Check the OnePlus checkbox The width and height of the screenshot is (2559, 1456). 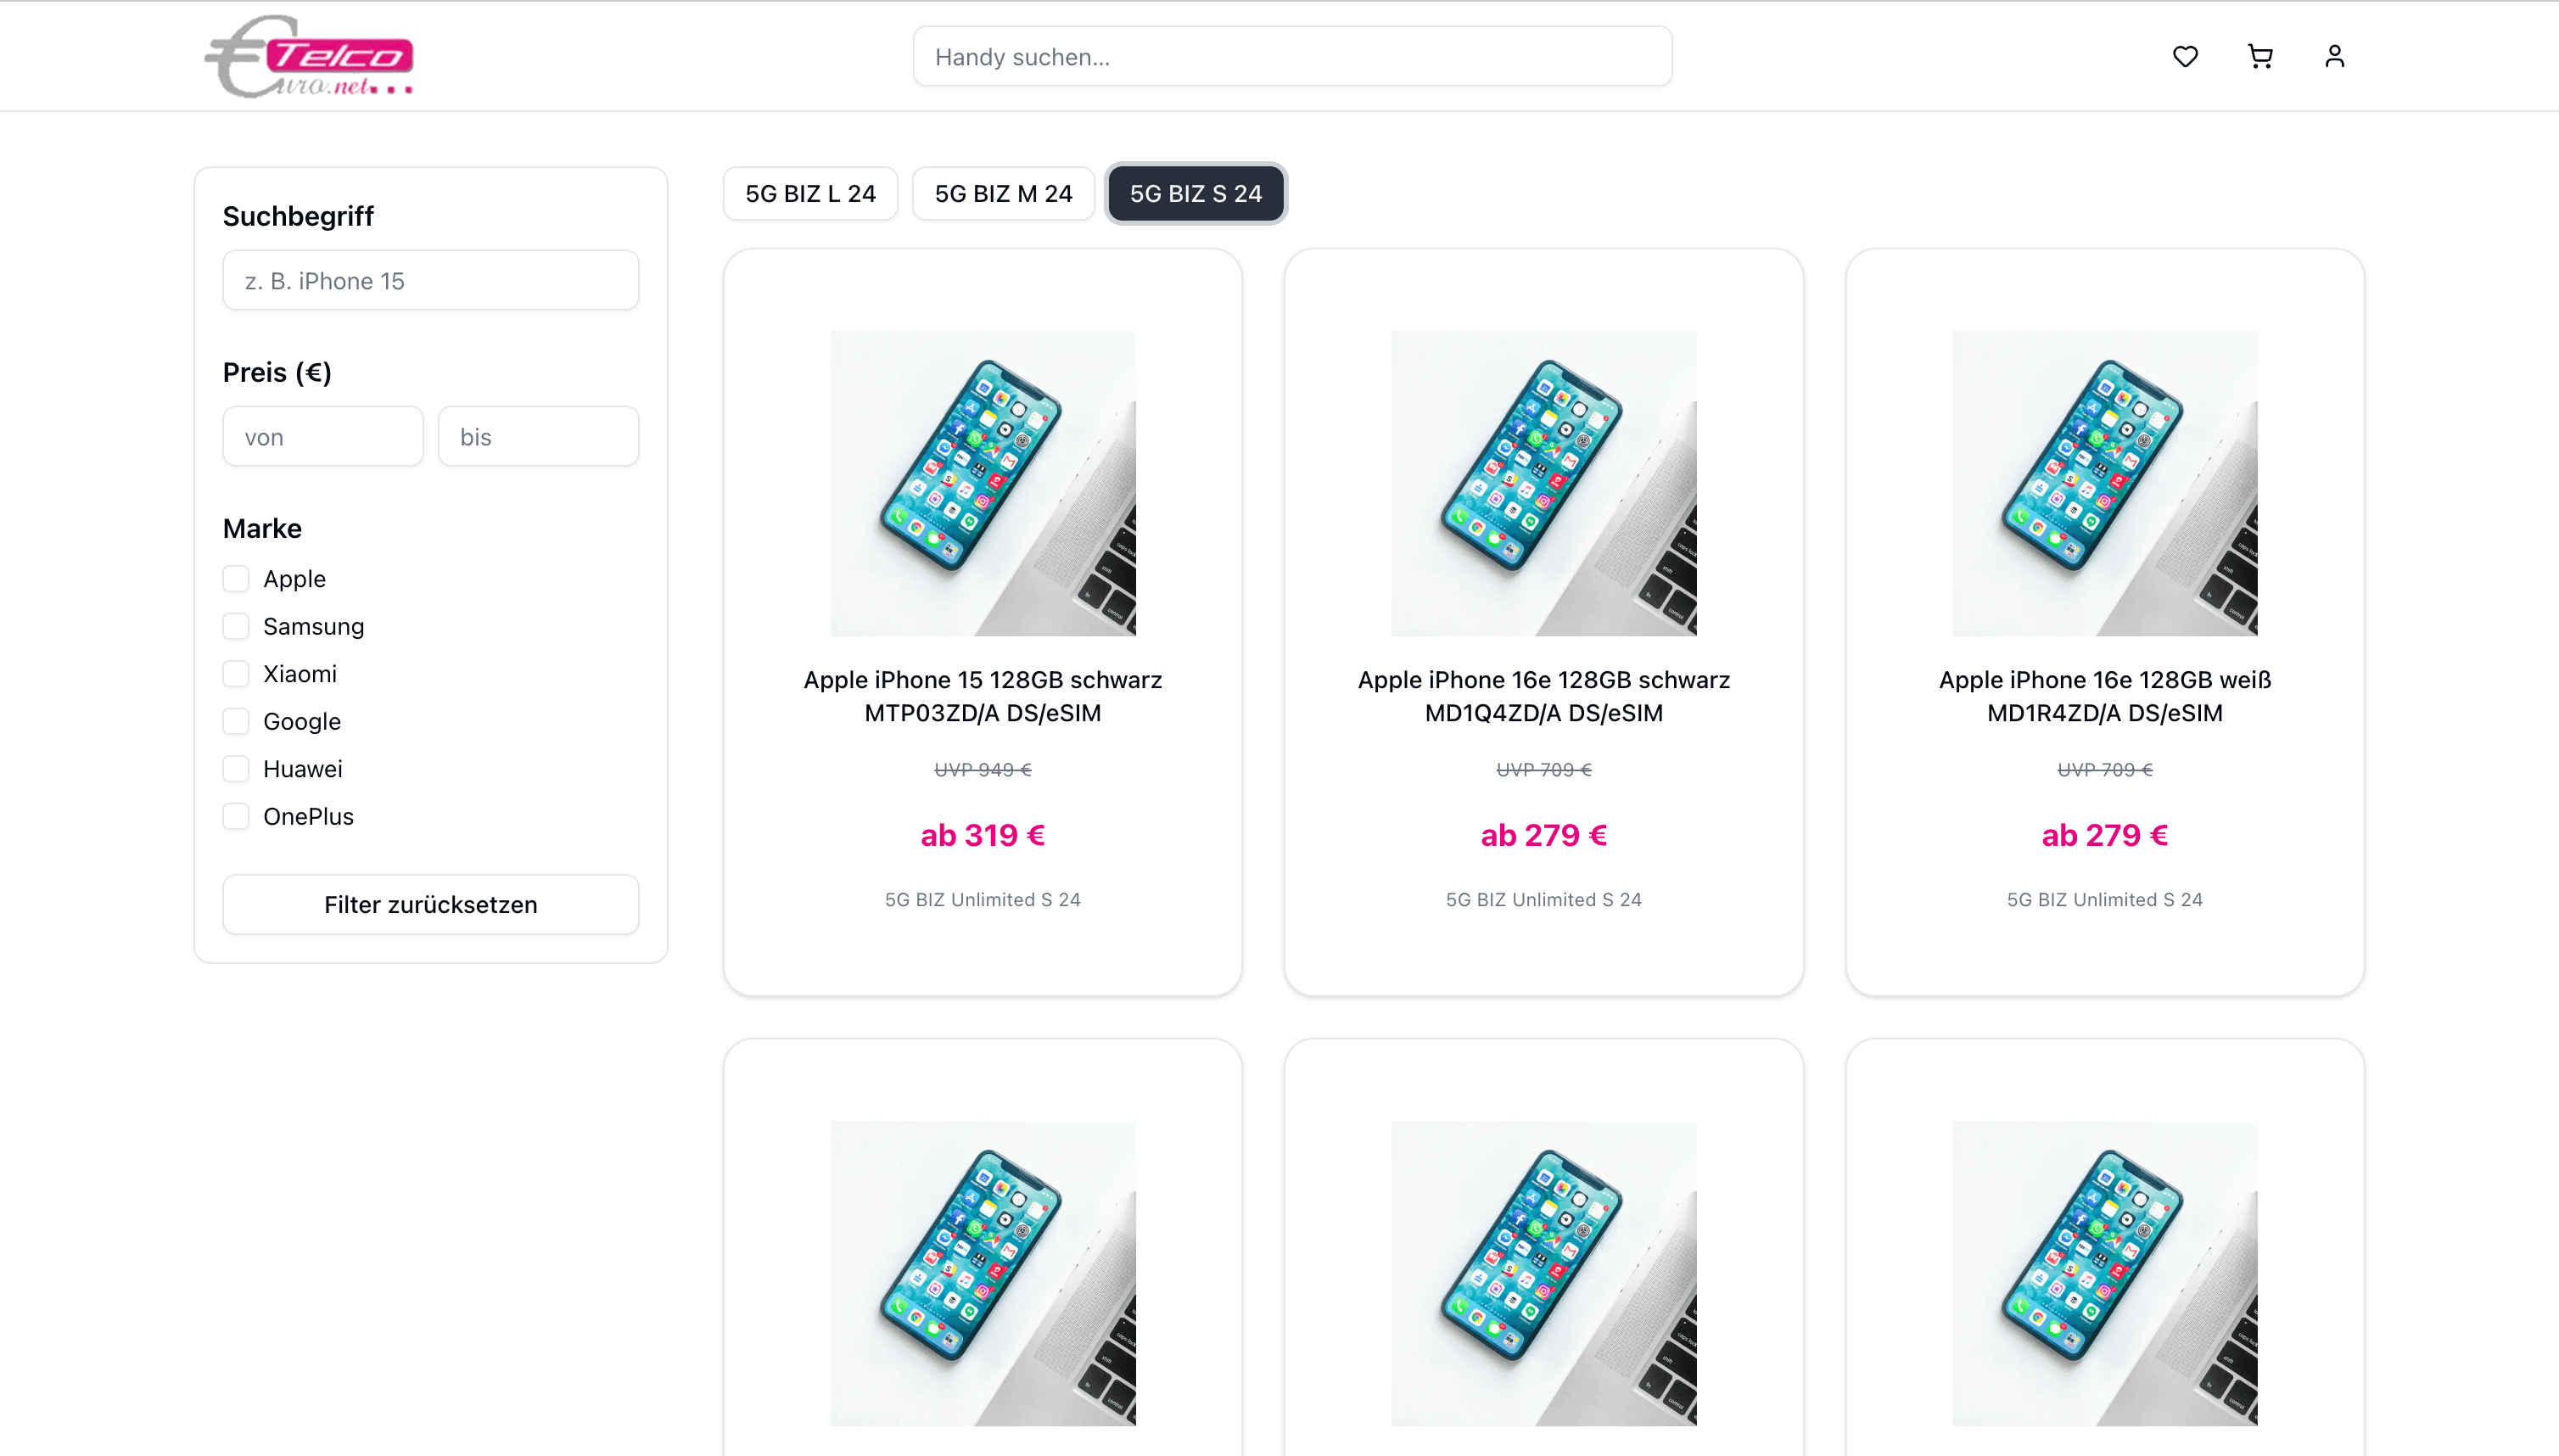tap(236, 815)
